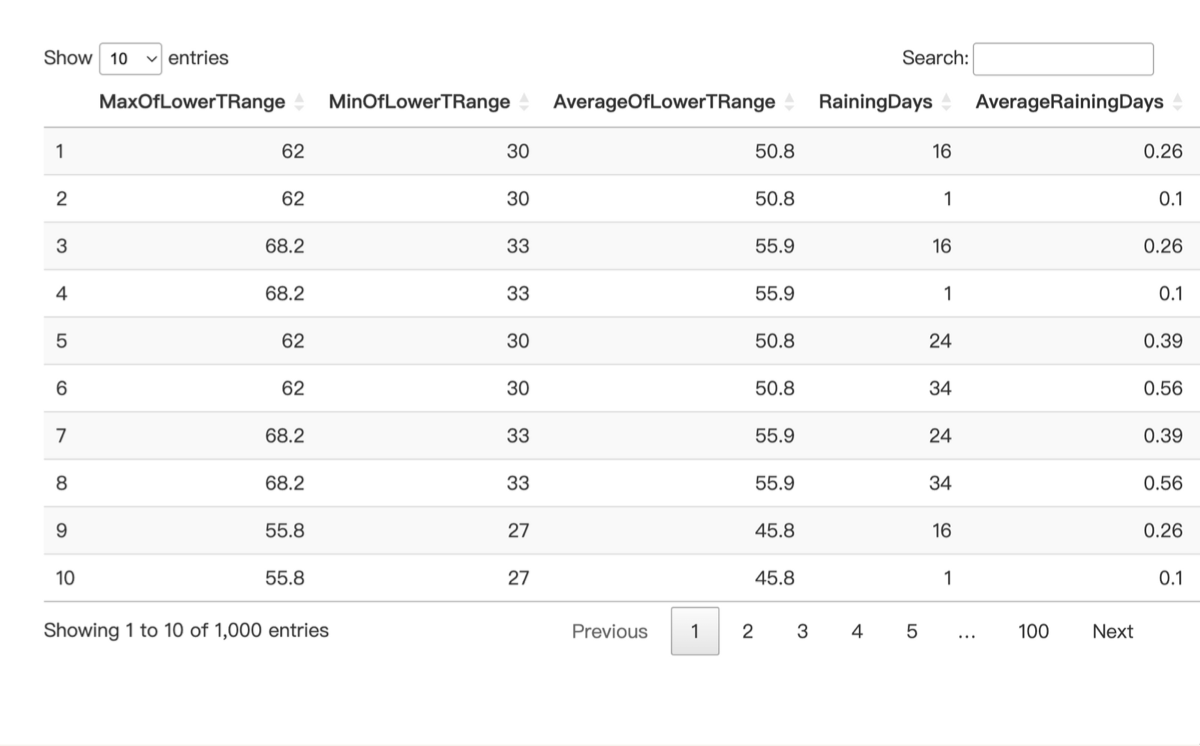The height and width of the screenshot is (746, 1200).
Task: Focus the Search input field
Action: click(1063, 58)
